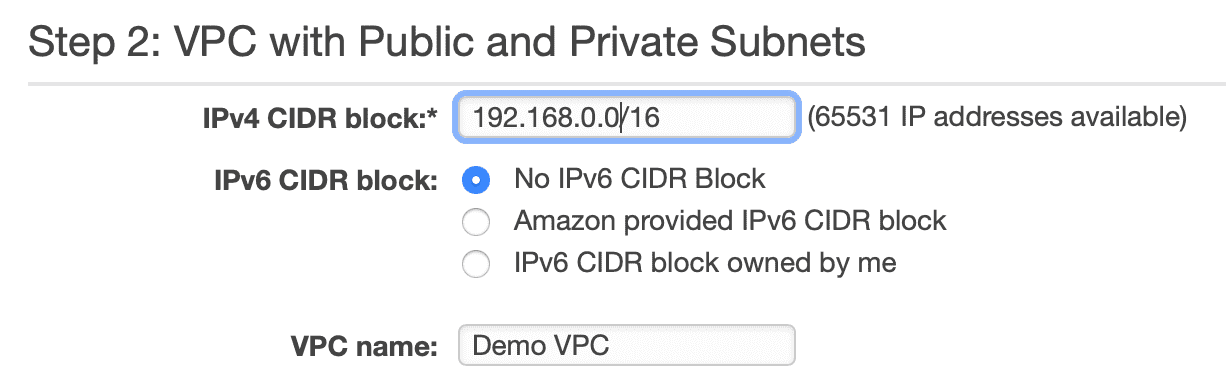Click the 'No IPv6 CIDR Block' option label
The width and height of the screenshot is (1226, 378).
[640, 180]
